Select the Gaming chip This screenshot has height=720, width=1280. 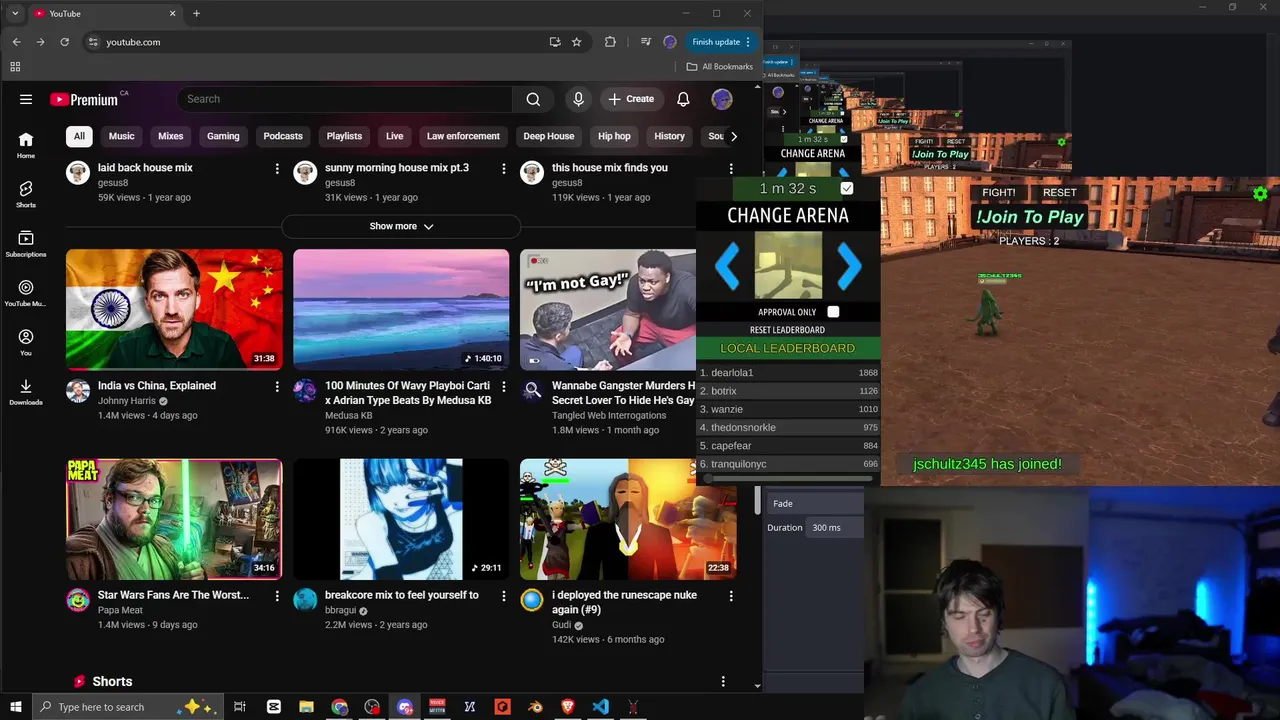[x=223, y=136]
